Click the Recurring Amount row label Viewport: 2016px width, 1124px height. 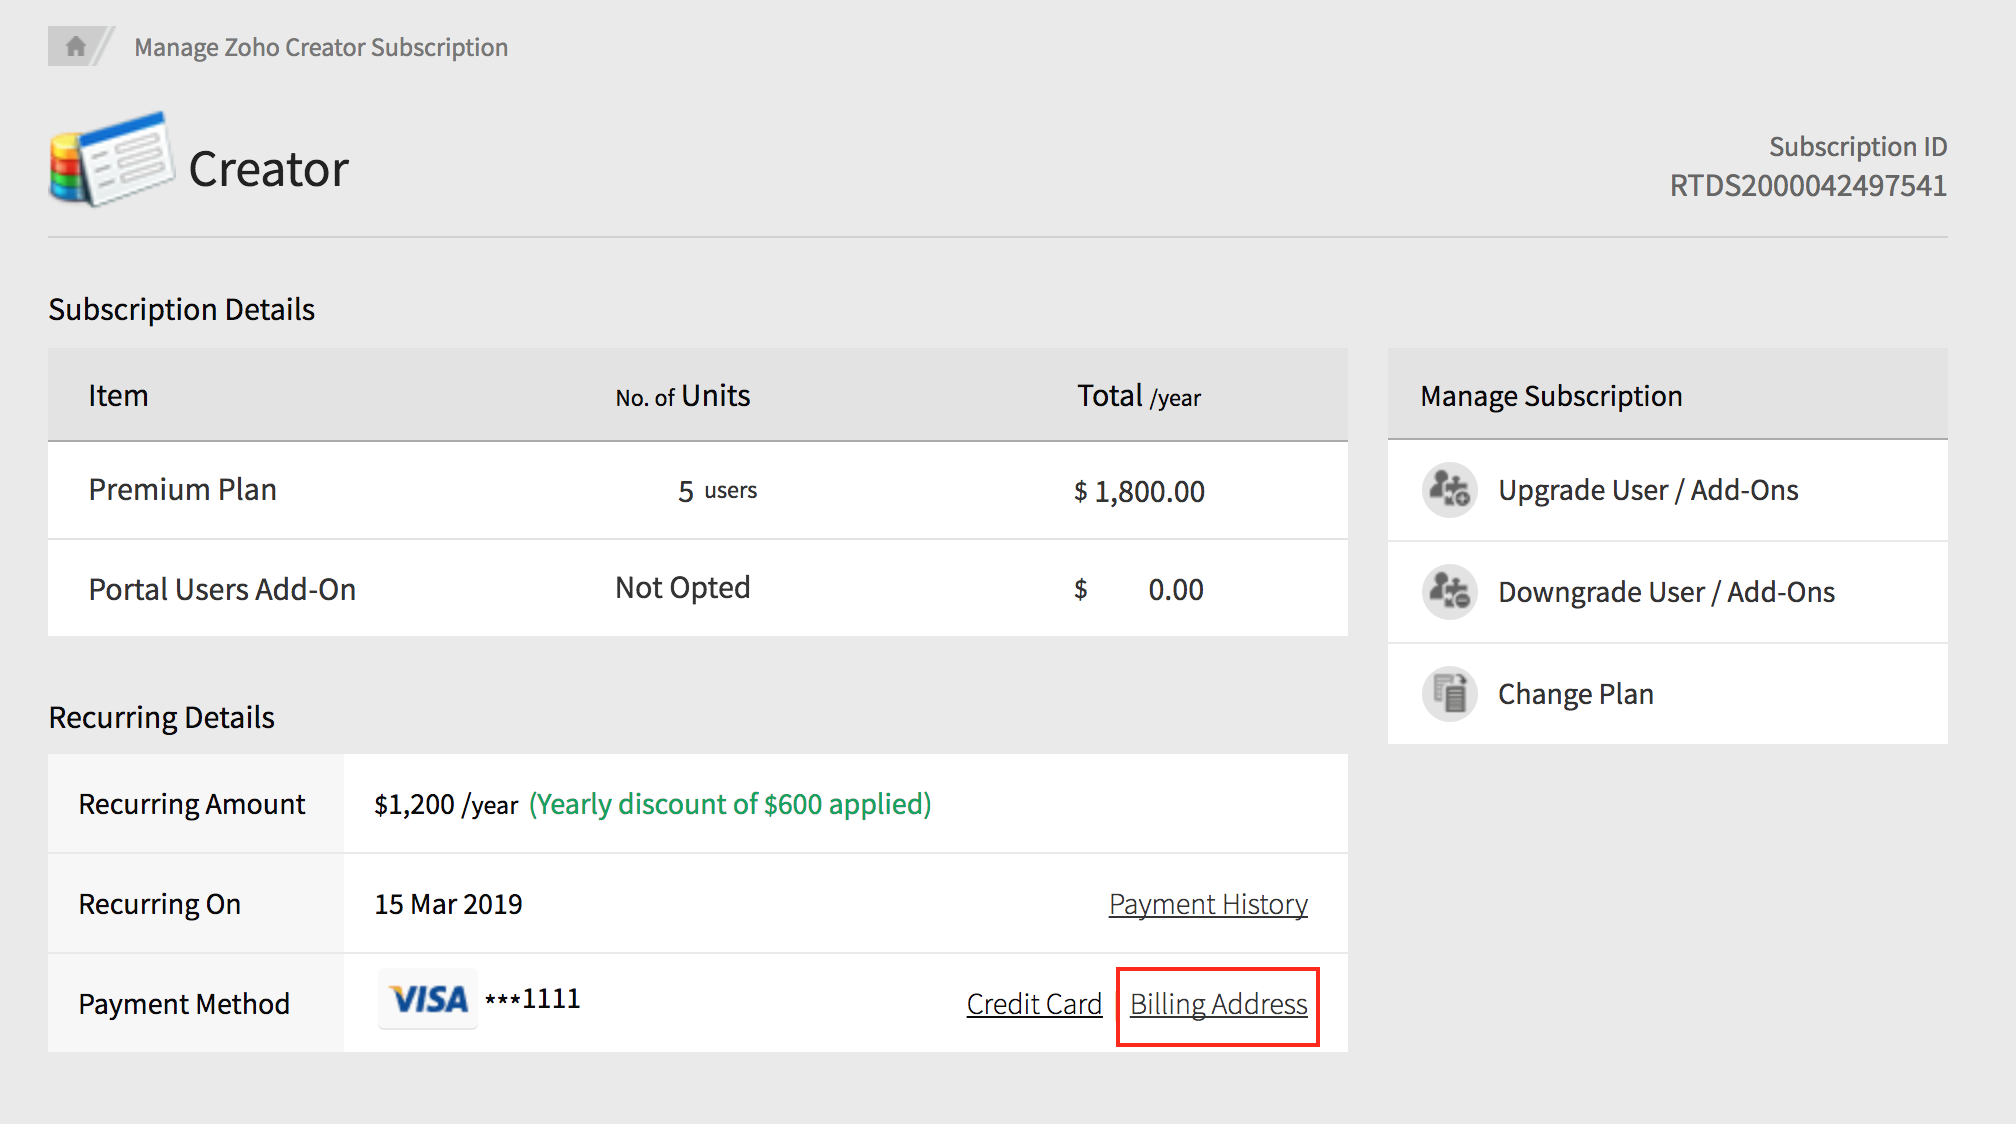pyautogui.click(x=192, y=804)
